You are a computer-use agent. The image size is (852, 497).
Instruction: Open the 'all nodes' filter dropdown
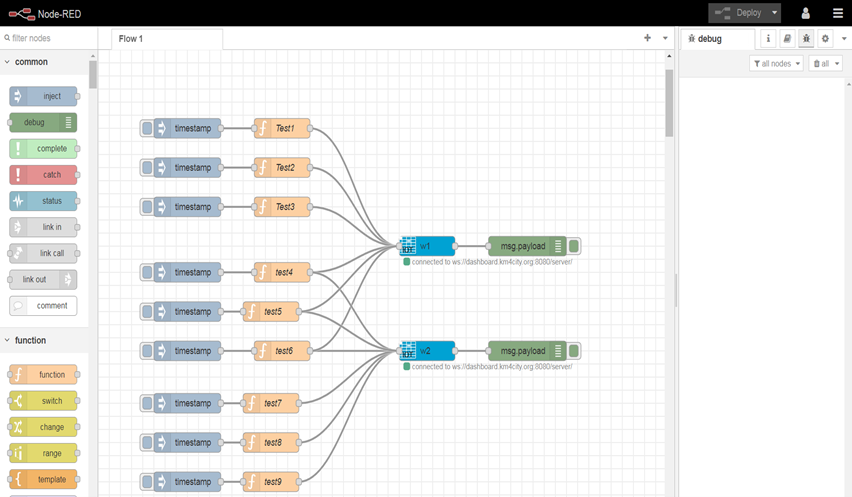point(776,64)
